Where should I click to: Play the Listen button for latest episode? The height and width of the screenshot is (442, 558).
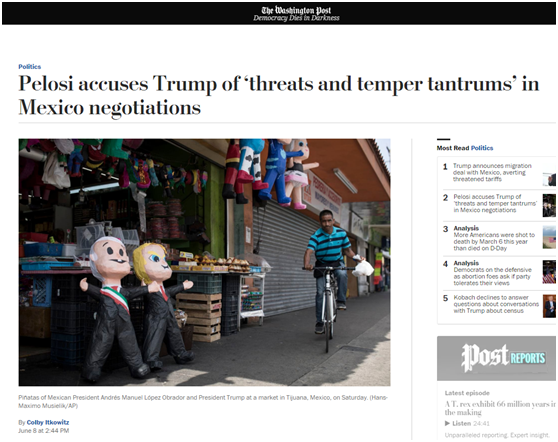coord(462,423)
